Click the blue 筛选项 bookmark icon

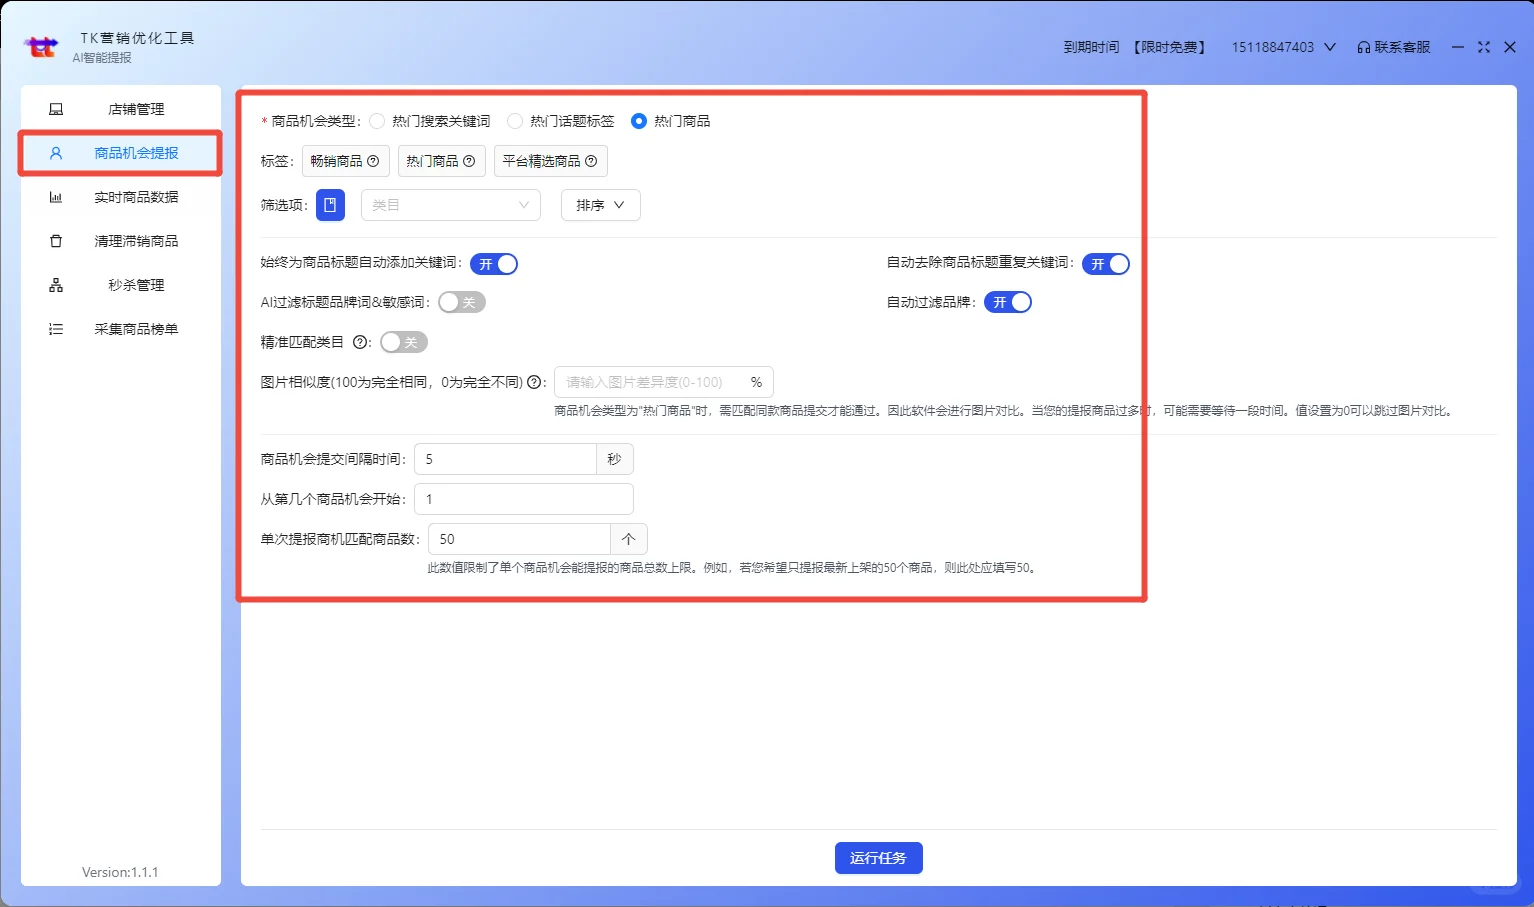(330, 205)
